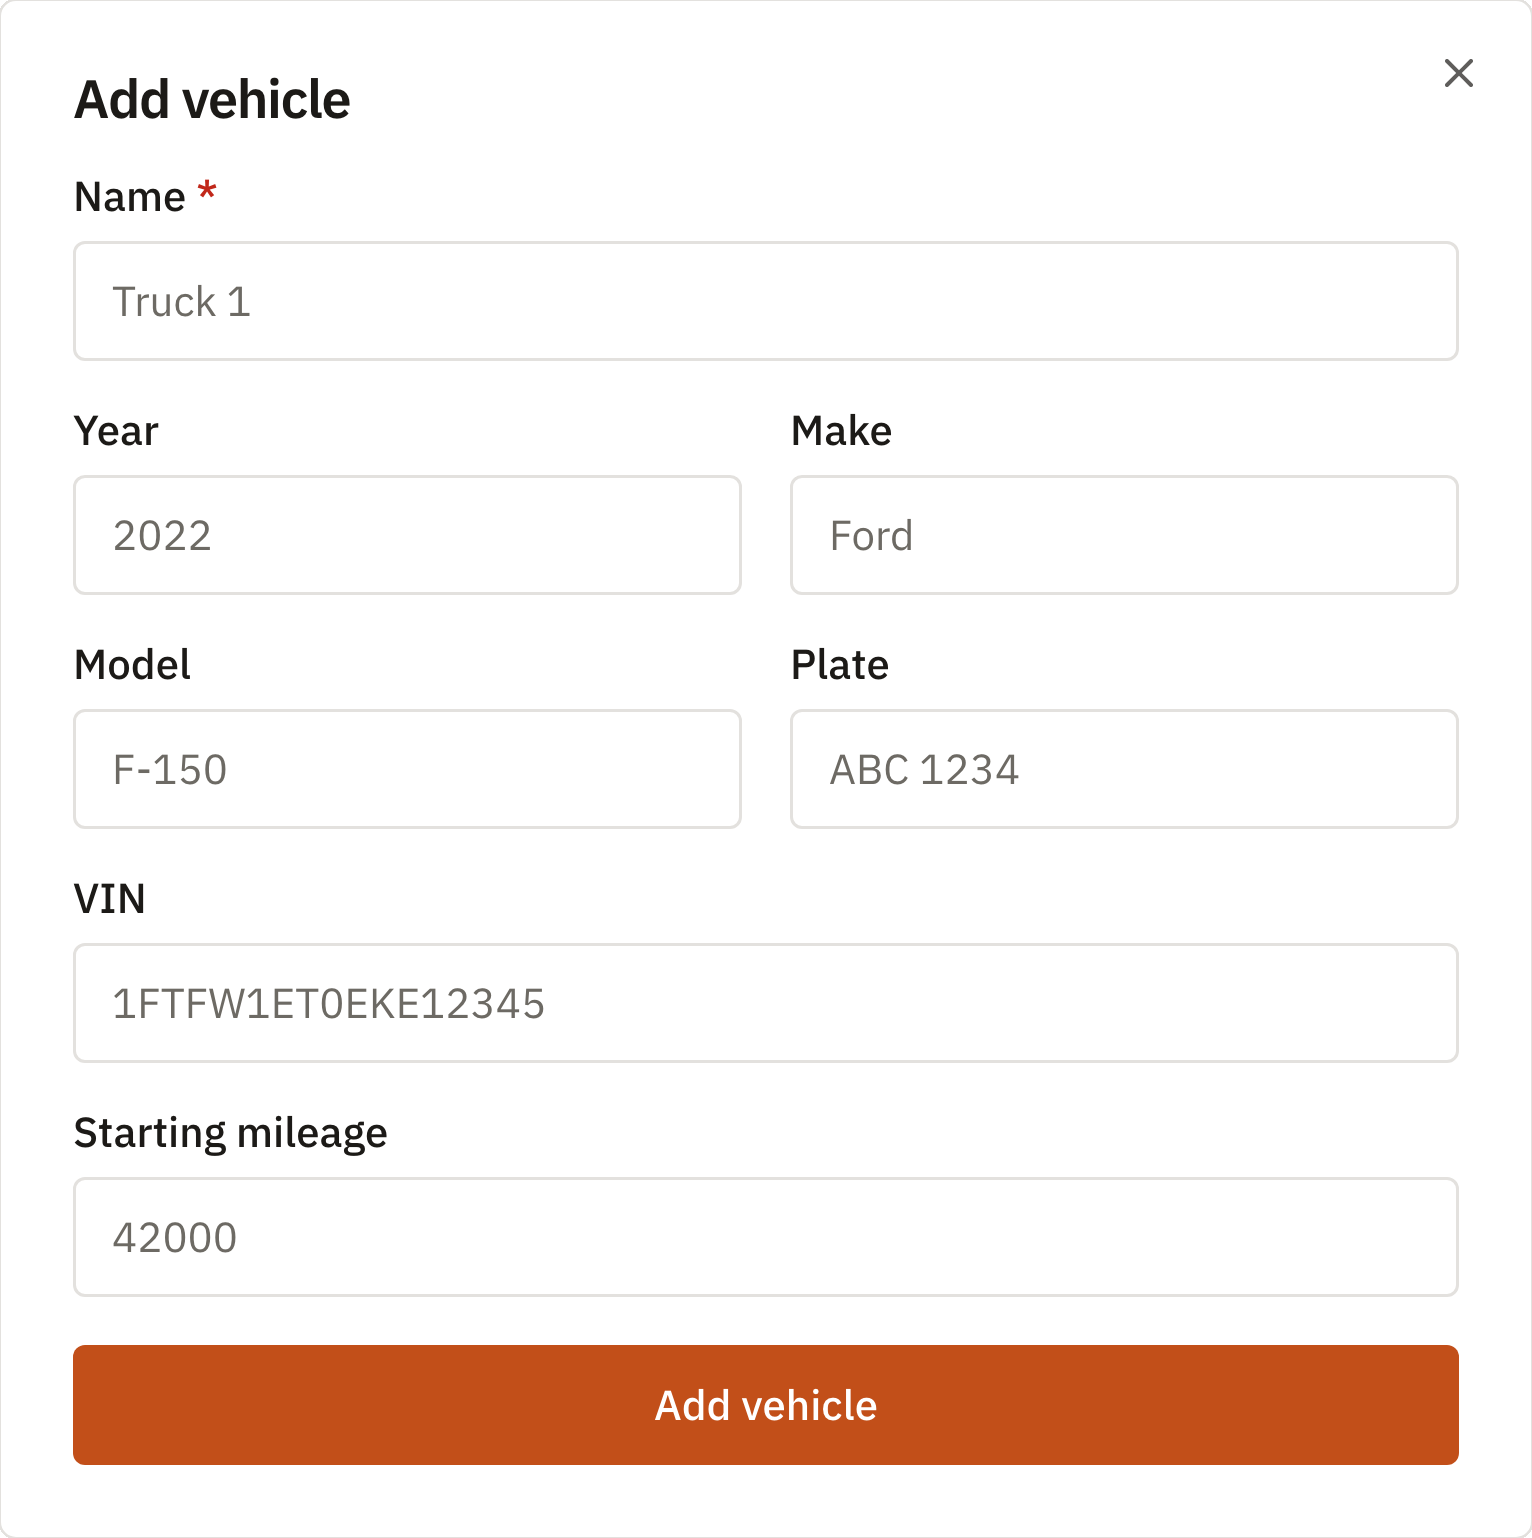
Task: Click the Model label text
Action: point(132,665)
